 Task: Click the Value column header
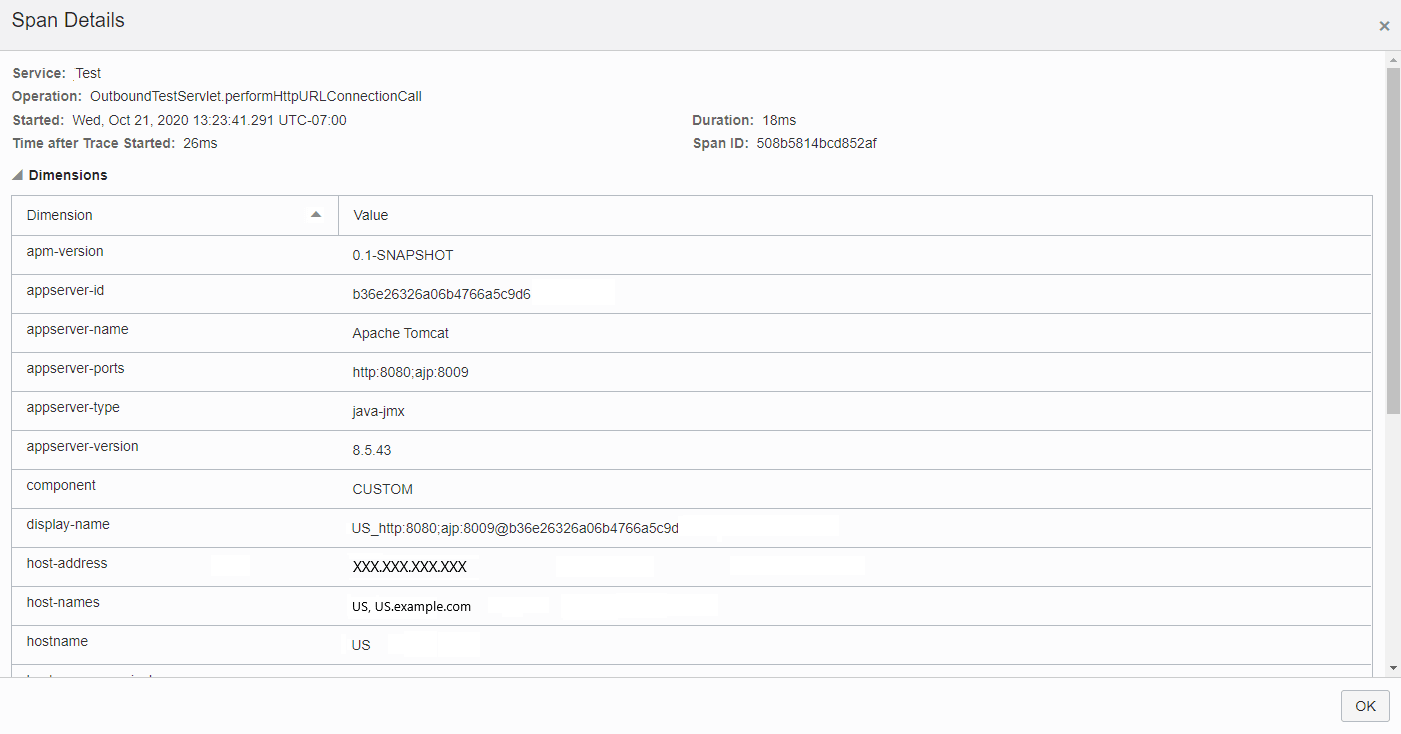(x=370, y=214)
